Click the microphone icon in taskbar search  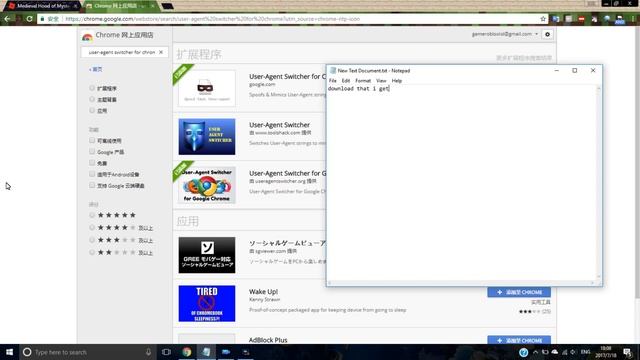[x=148, y=352]
